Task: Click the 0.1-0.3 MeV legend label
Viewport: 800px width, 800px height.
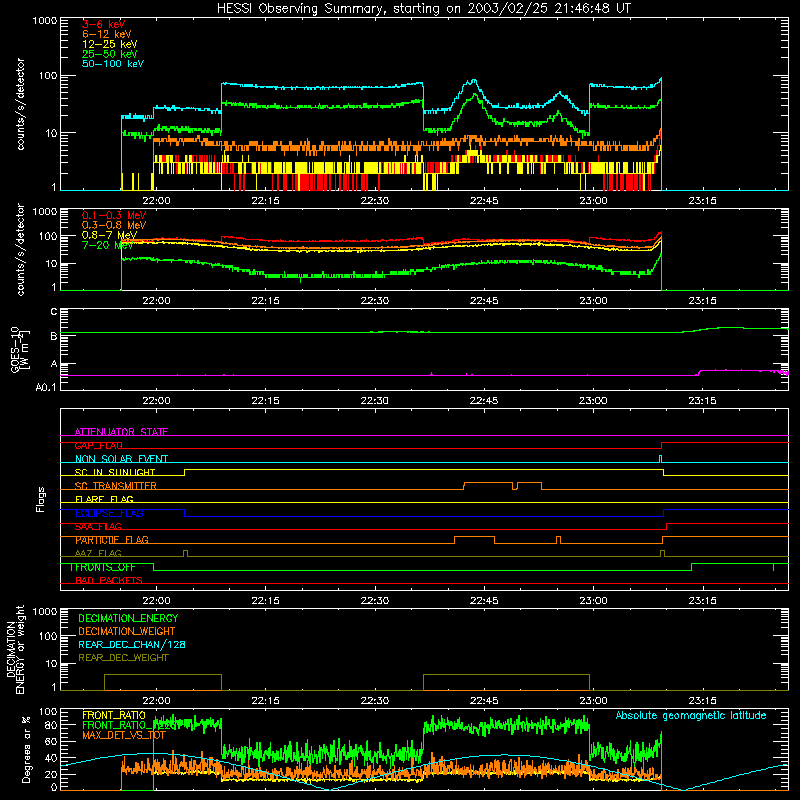Action: point(114,215)
